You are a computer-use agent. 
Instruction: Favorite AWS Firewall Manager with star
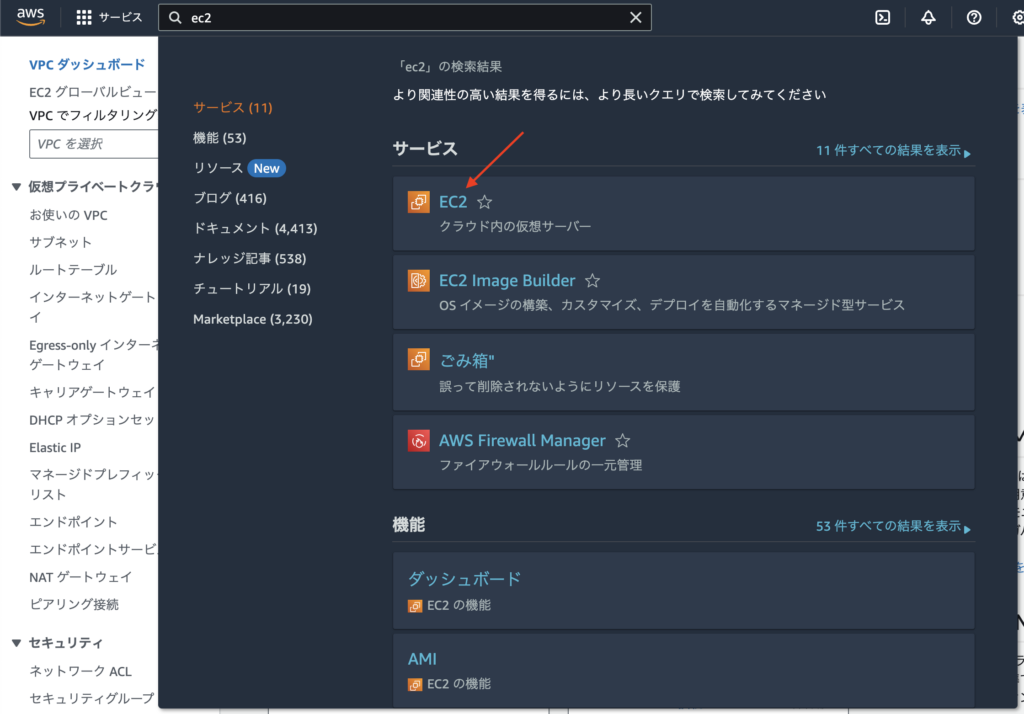pos(622,440)
